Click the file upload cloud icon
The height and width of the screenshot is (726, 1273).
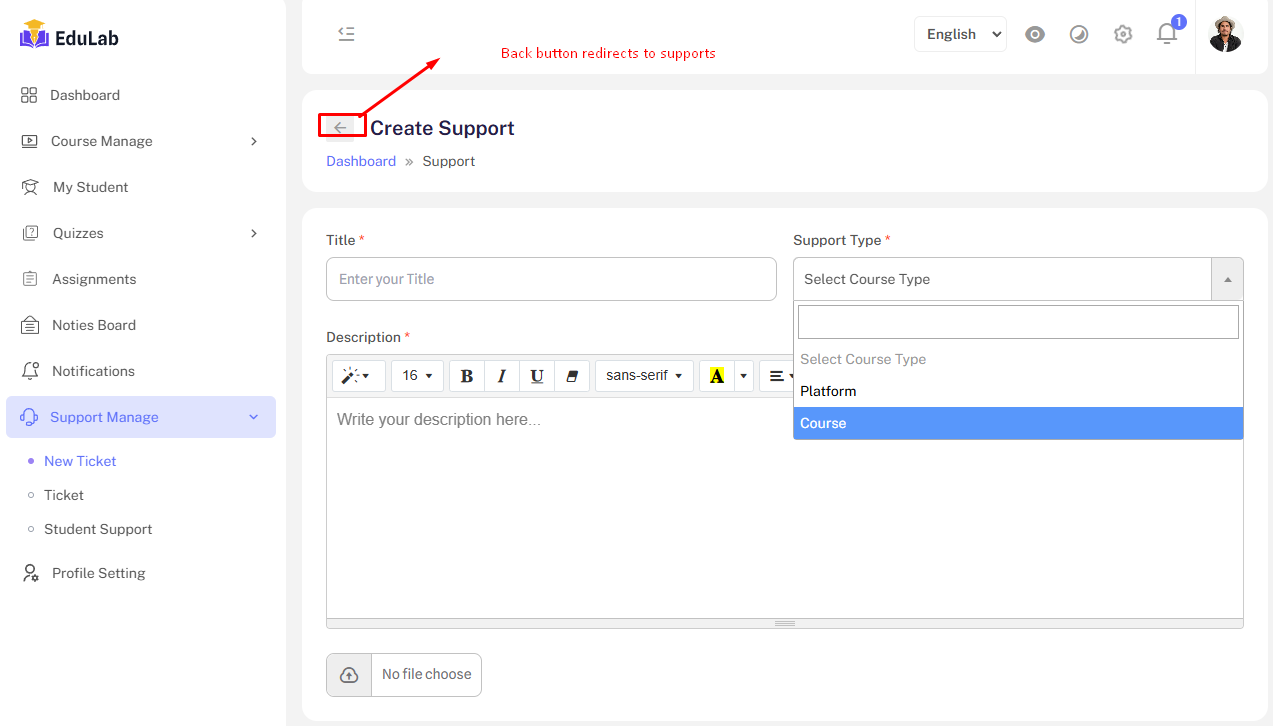point(349,675)
